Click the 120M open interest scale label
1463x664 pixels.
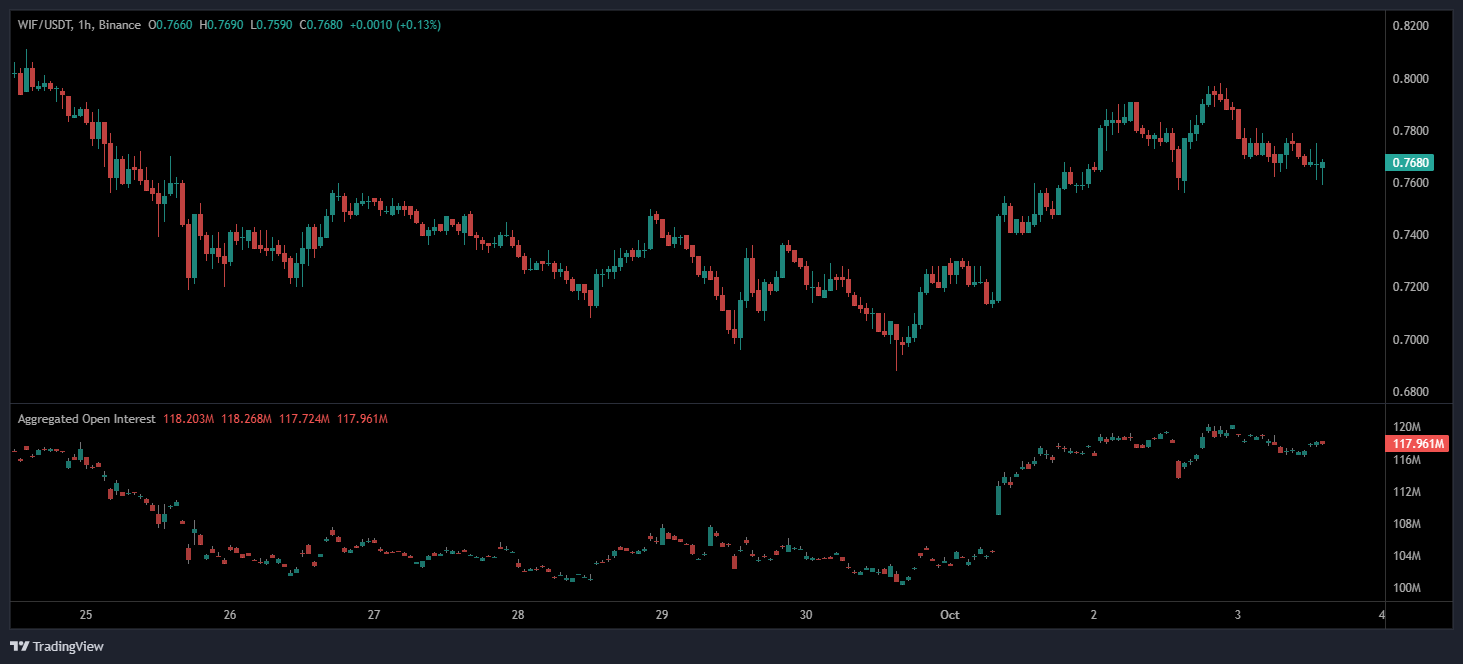[1406, 427]
